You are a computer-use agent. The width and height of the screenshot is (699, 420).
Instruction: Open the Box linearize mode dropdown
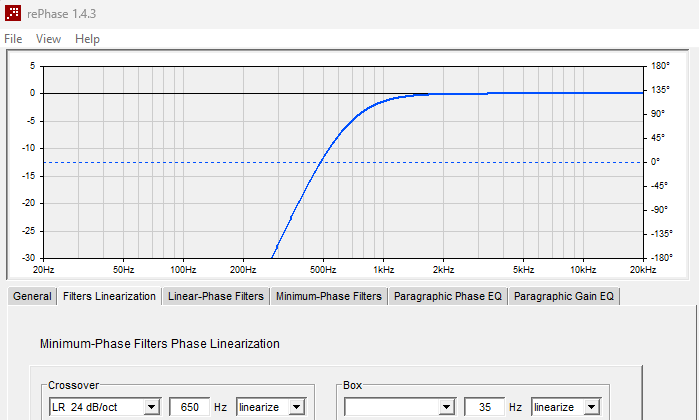[x=592, y=407]
